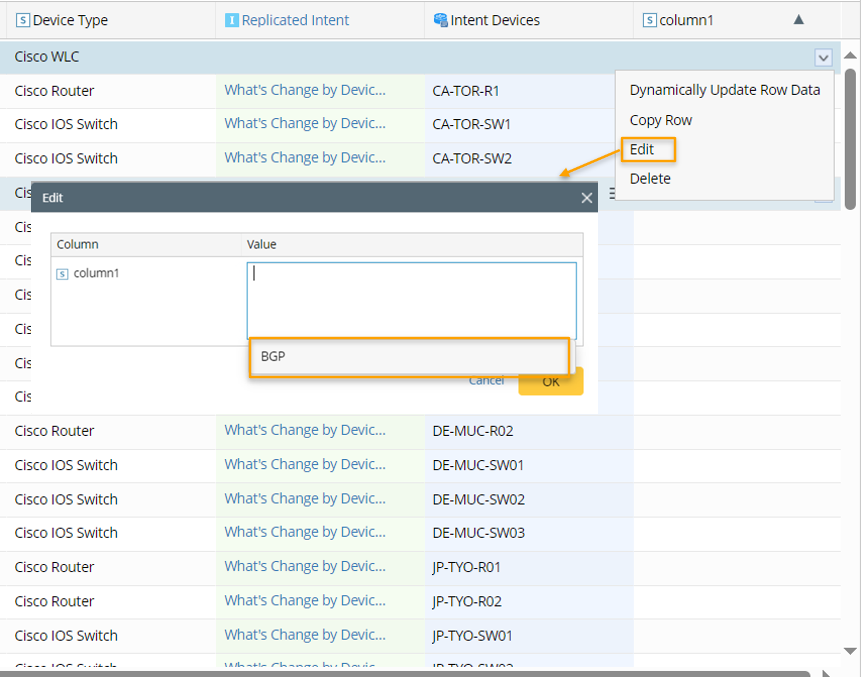866x677 pixels.
Task: Click the Replicated Intent column icon
Action: 231,20
